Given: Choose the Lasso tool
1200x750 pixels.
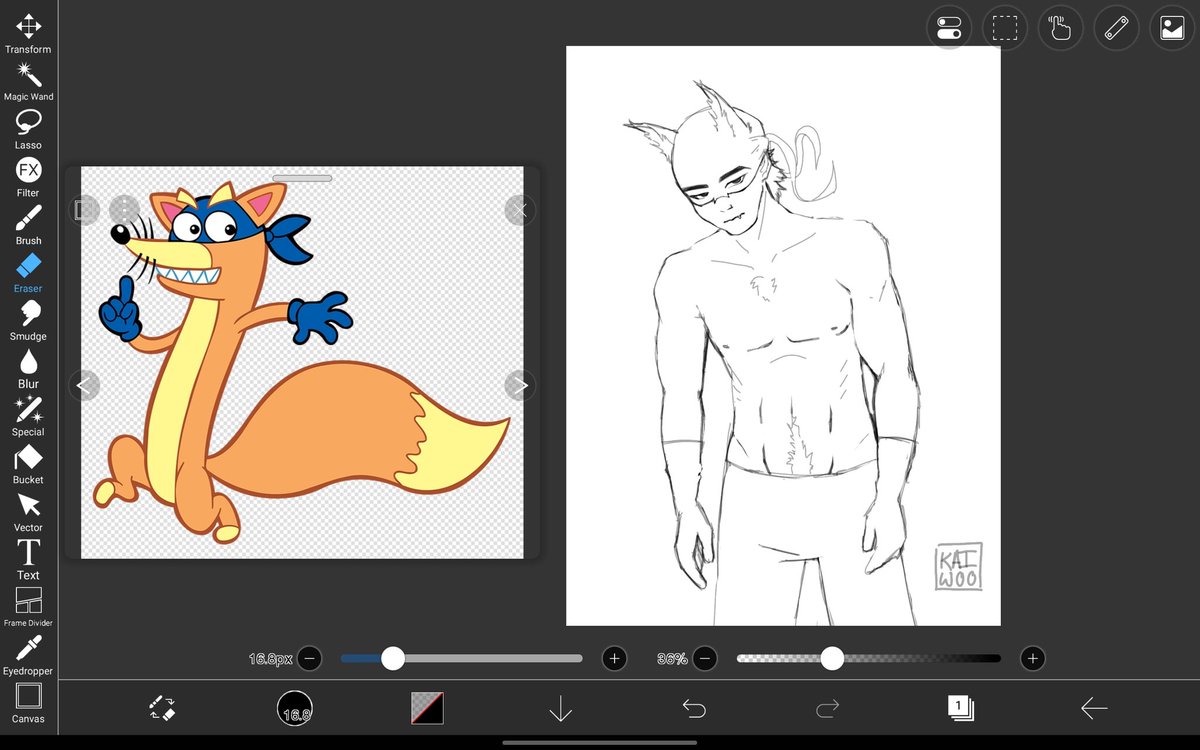Looking at the screenshot, I should 28,130.
